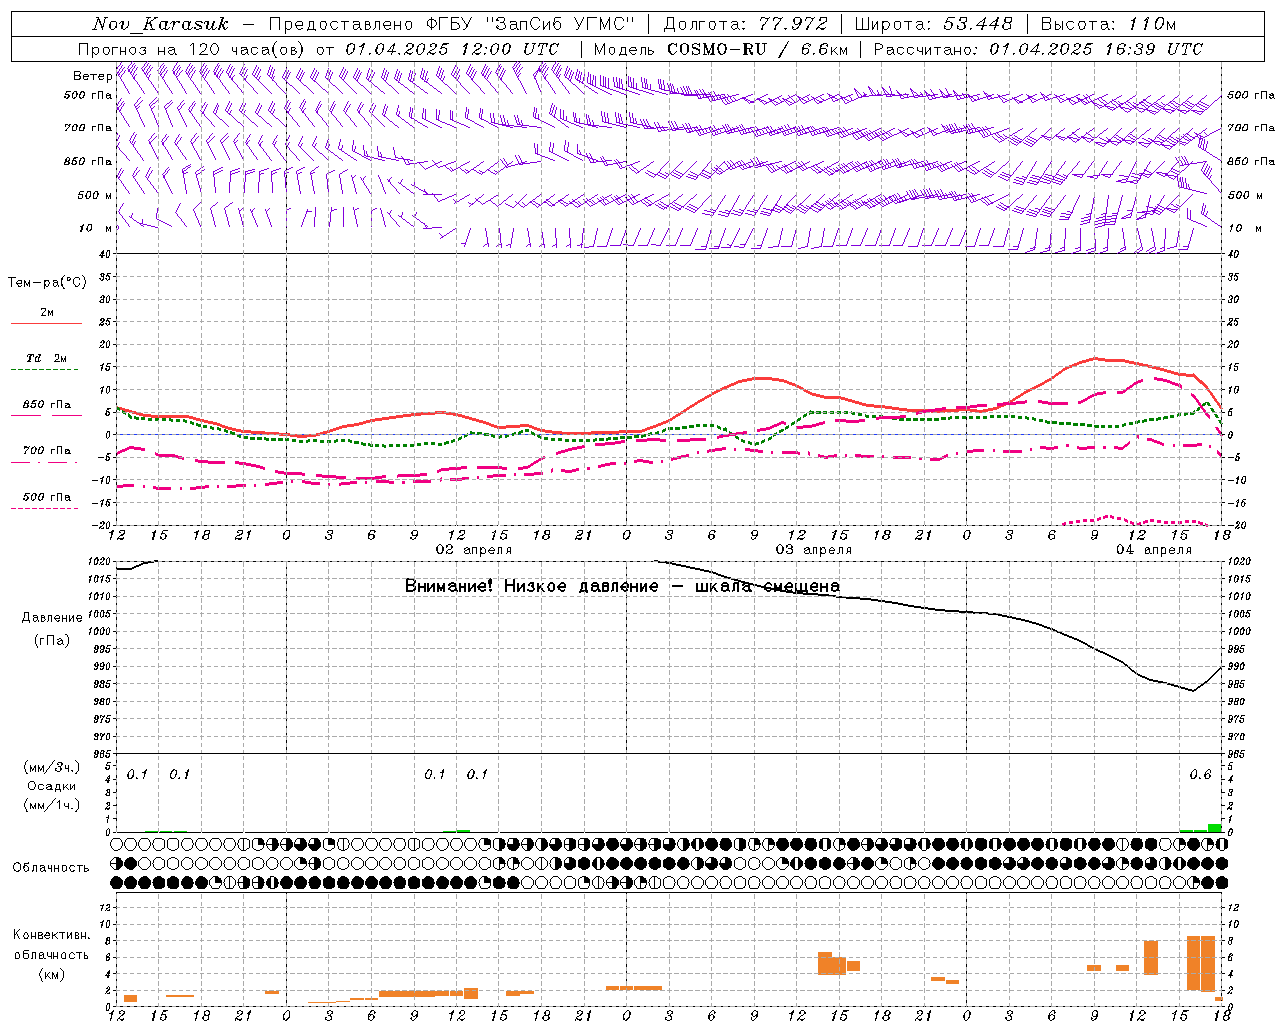
Task: Click the 04 апреля date label
Action: click(x=1154, y=550)
